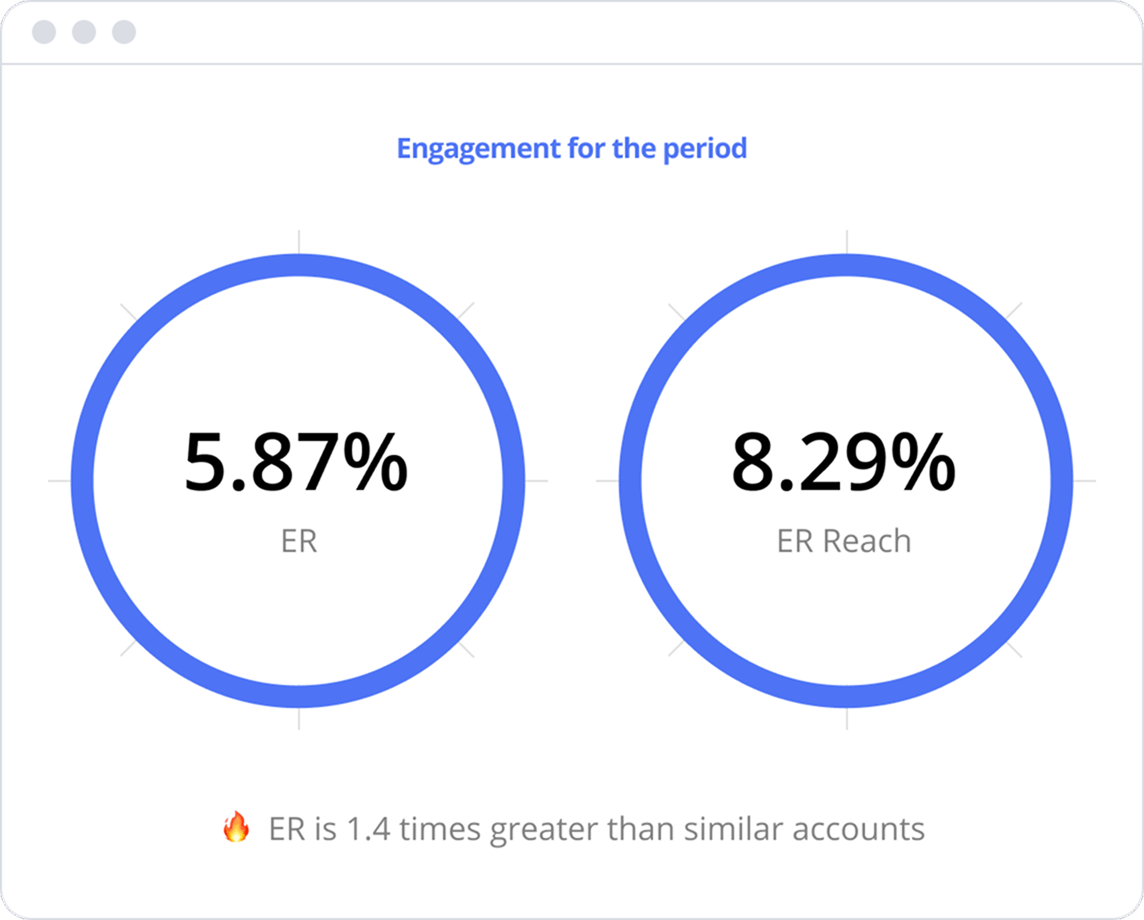This screenshot has width=1144, height=920.
Task: Select the ER label under 5.87%
Action: (x=298, y=541)
